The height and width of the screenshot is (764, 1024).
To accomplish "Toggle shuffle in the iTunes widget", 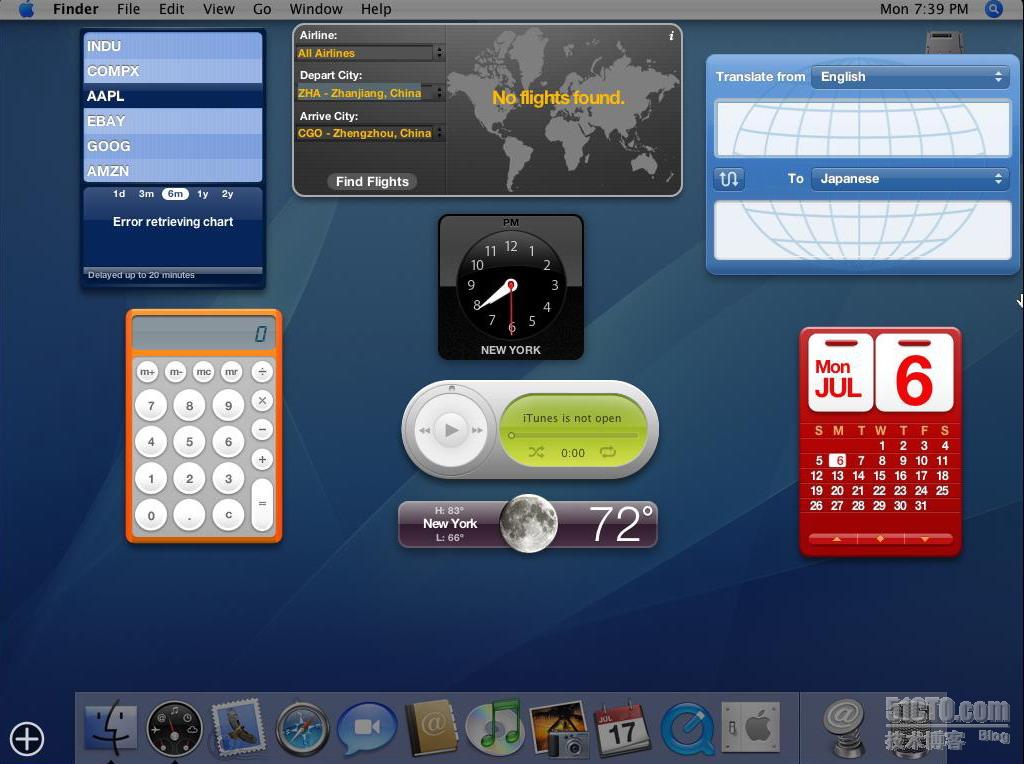I will click(536, 452).
